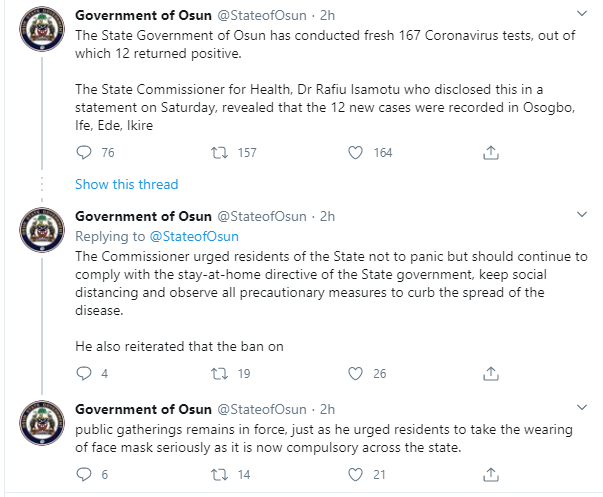Screen dimensions: 603x497
Task: Like the tweet with 21 likes
Action: coord(355,474)
